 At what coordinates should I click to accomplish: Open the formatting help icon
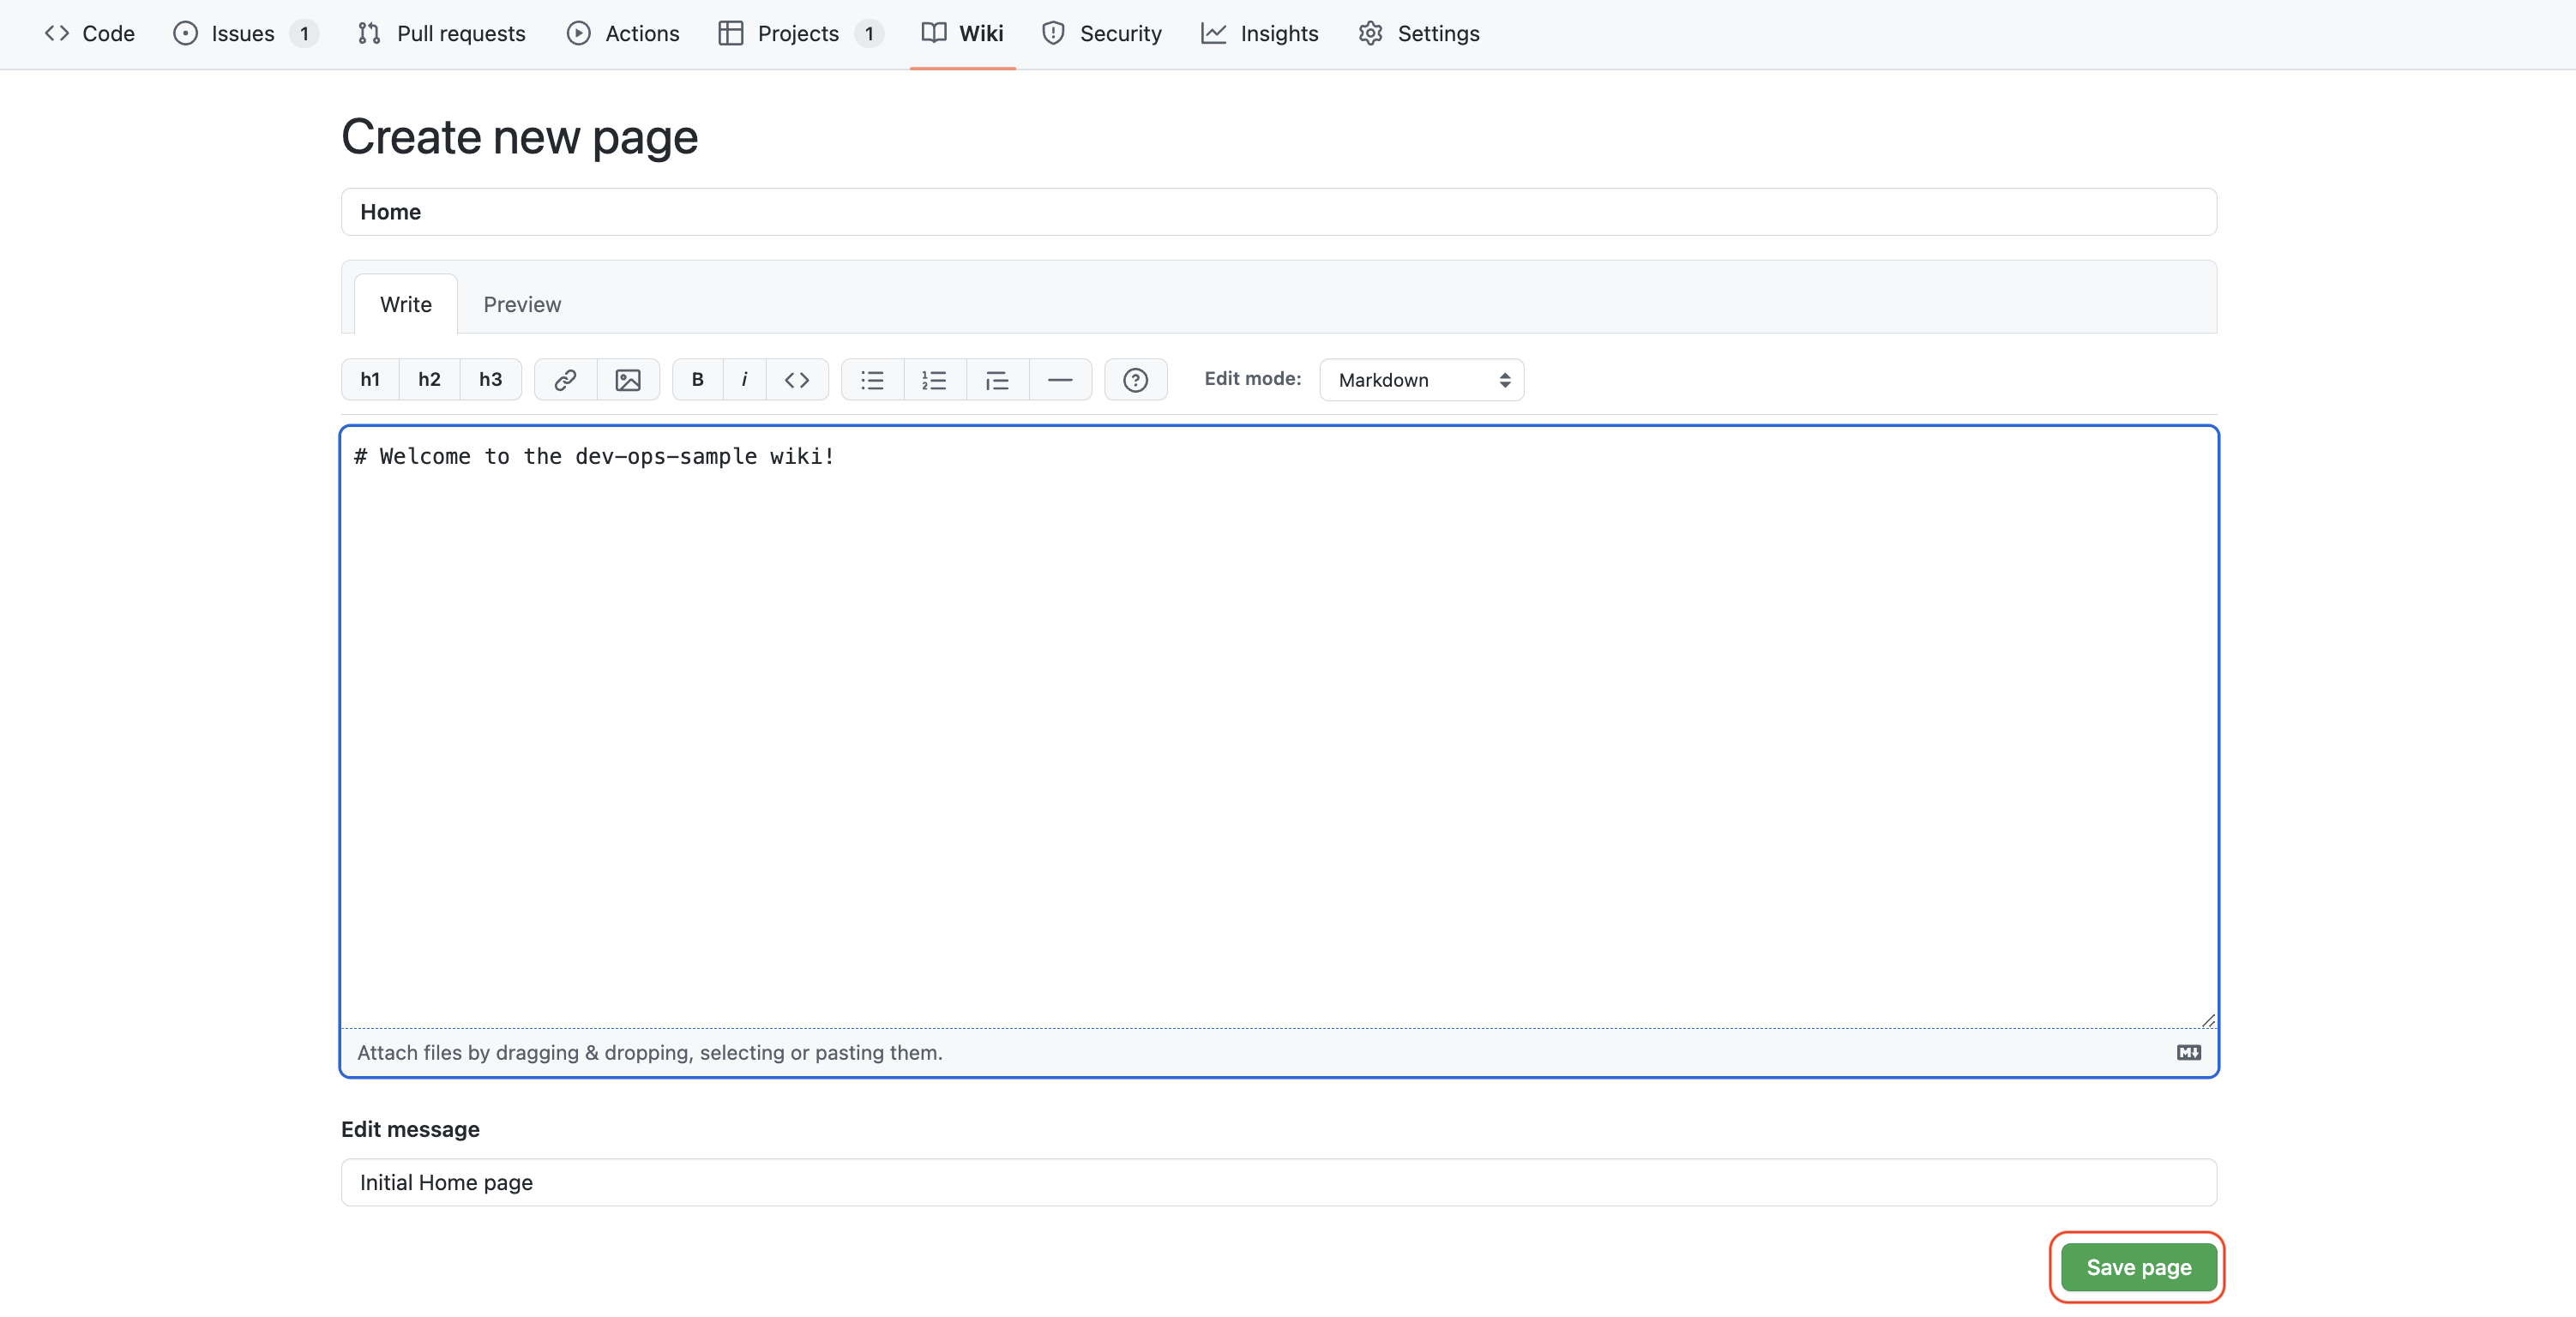coord(1135,380)
